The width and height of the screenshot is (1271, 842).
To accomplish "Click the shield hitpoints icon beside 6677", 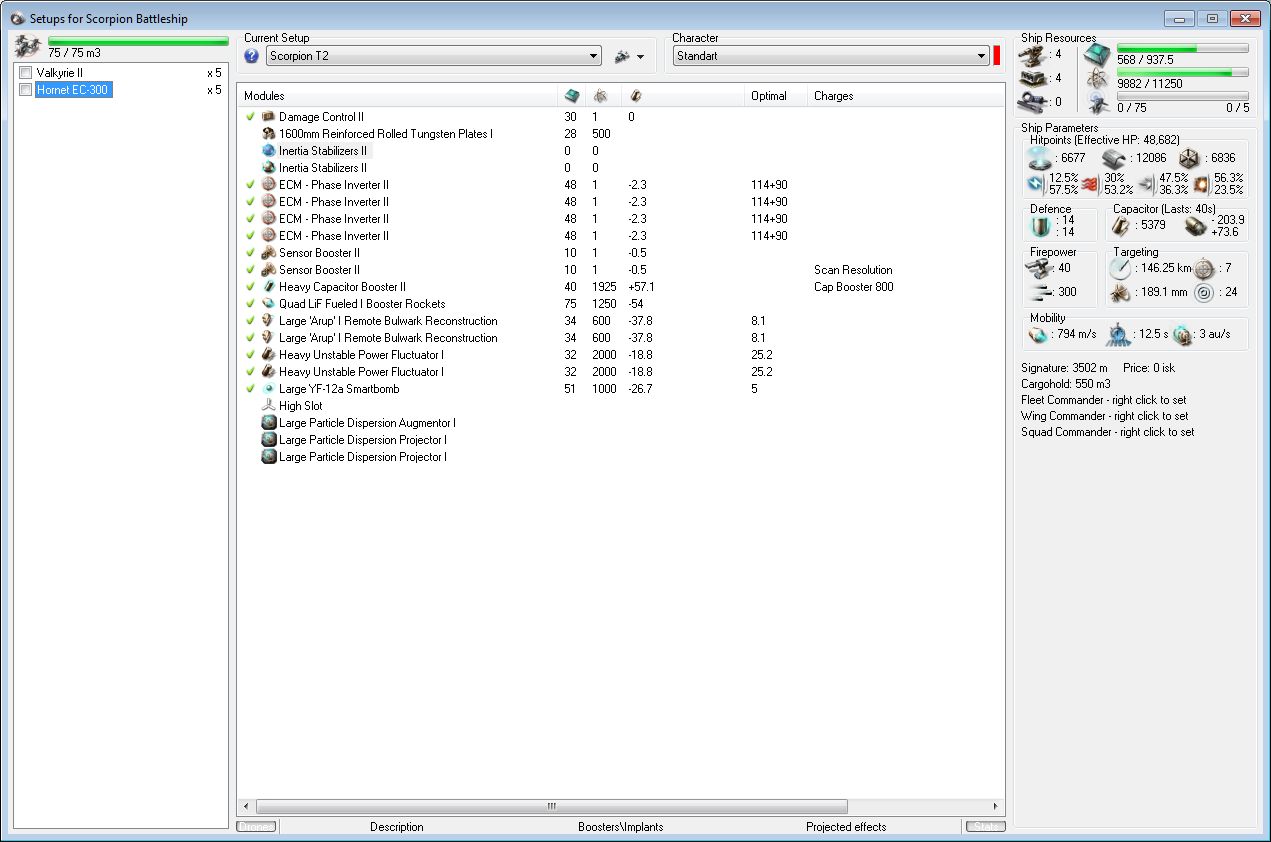I will pos(1042,158).
